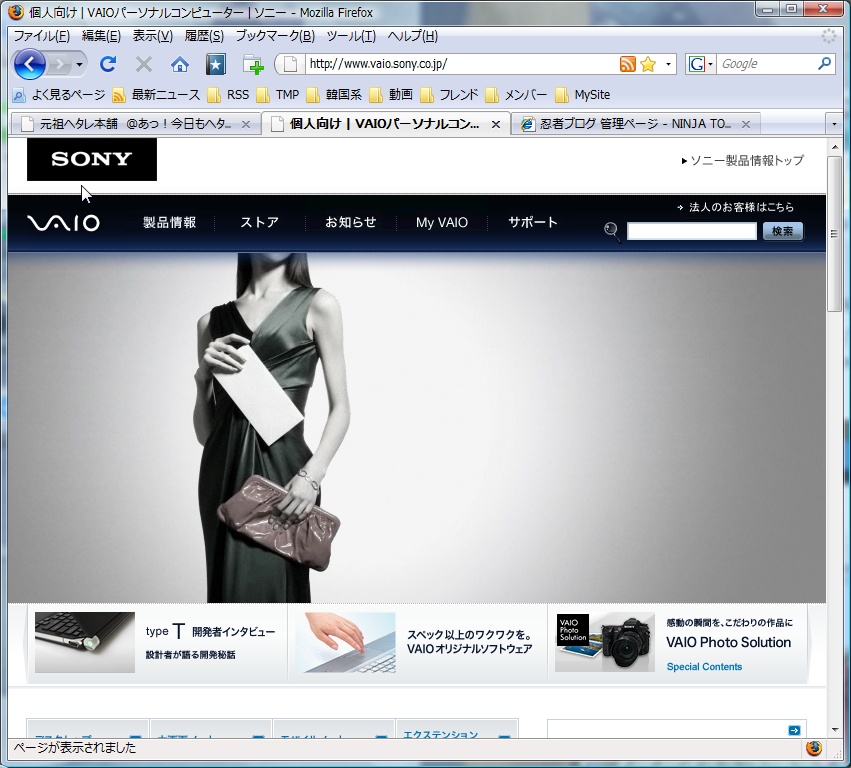851x768 pixels.
Task: Open the URL bar history dropdown
Action: (668, 64)
